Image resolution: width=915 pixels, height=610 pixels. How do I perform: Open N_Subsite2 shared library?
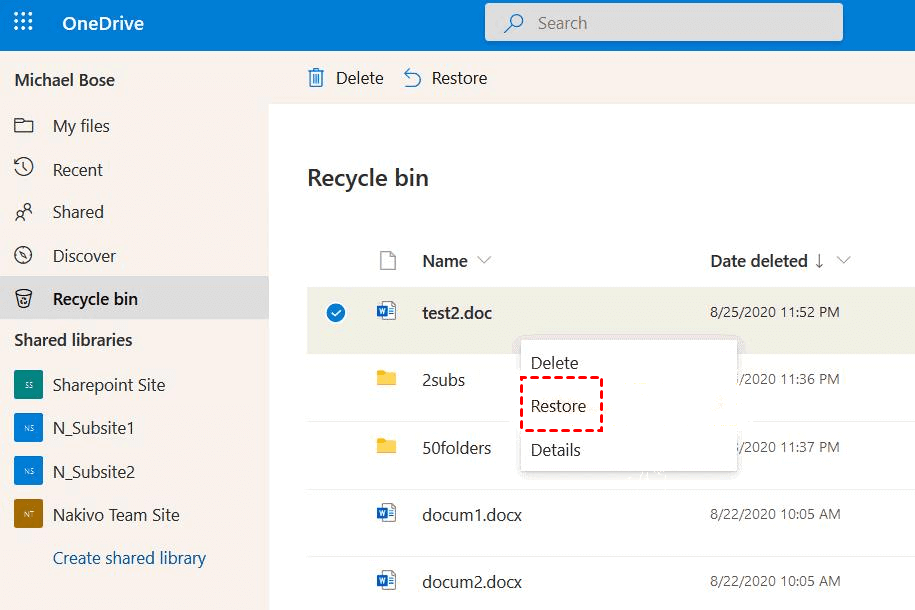pos(94,472)
